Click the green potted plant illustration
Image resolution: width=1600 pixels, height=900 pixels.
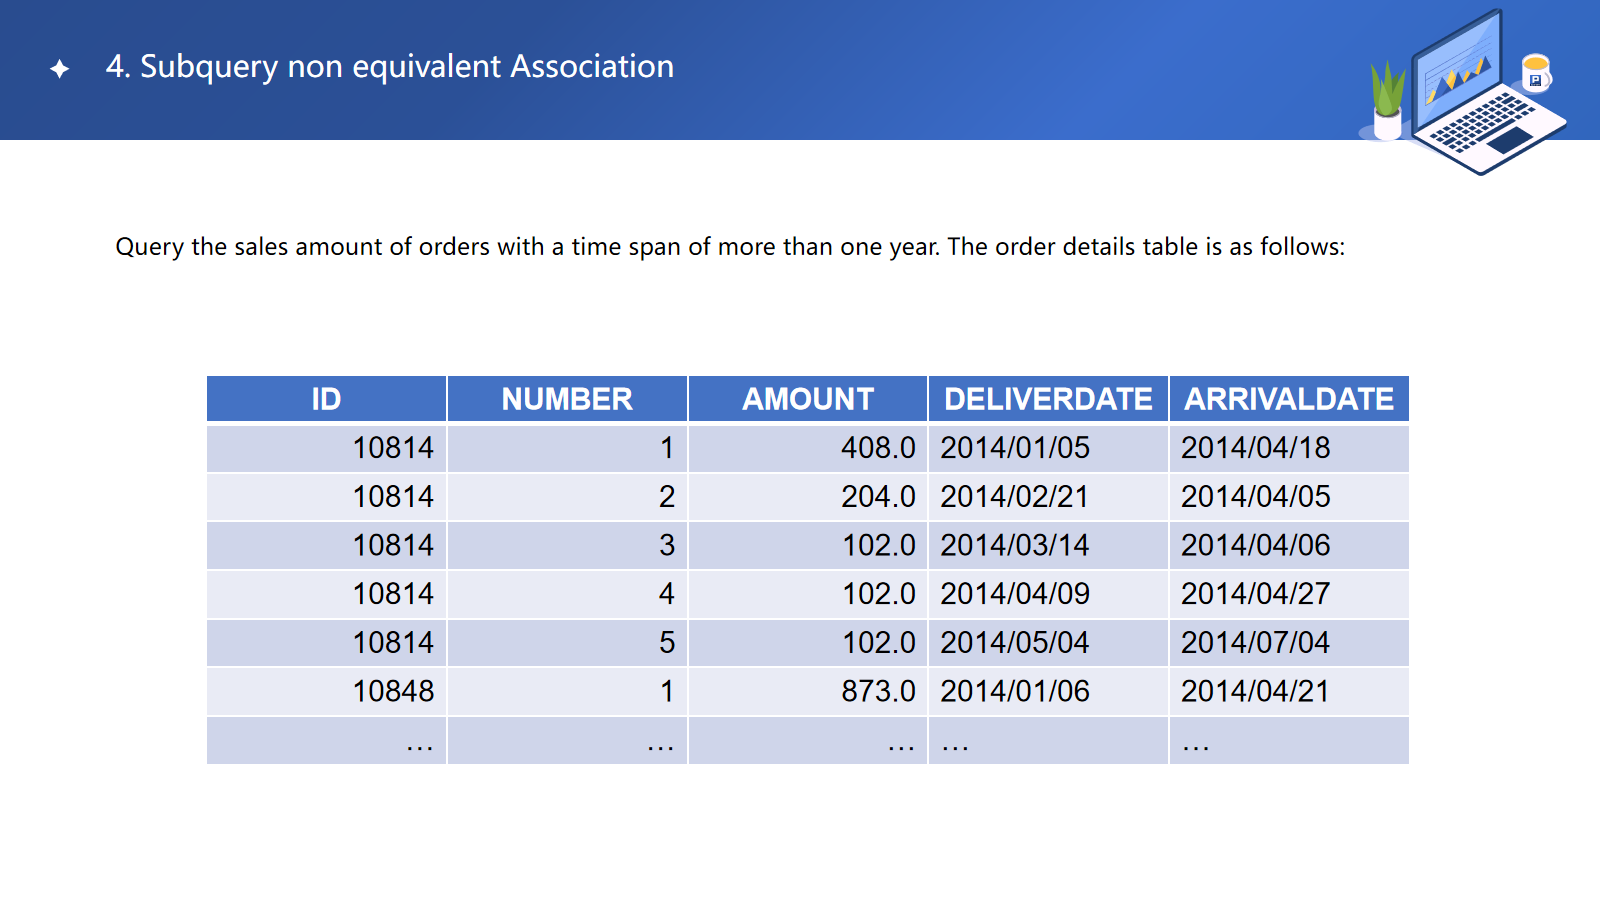click(x=1387, y=100)
